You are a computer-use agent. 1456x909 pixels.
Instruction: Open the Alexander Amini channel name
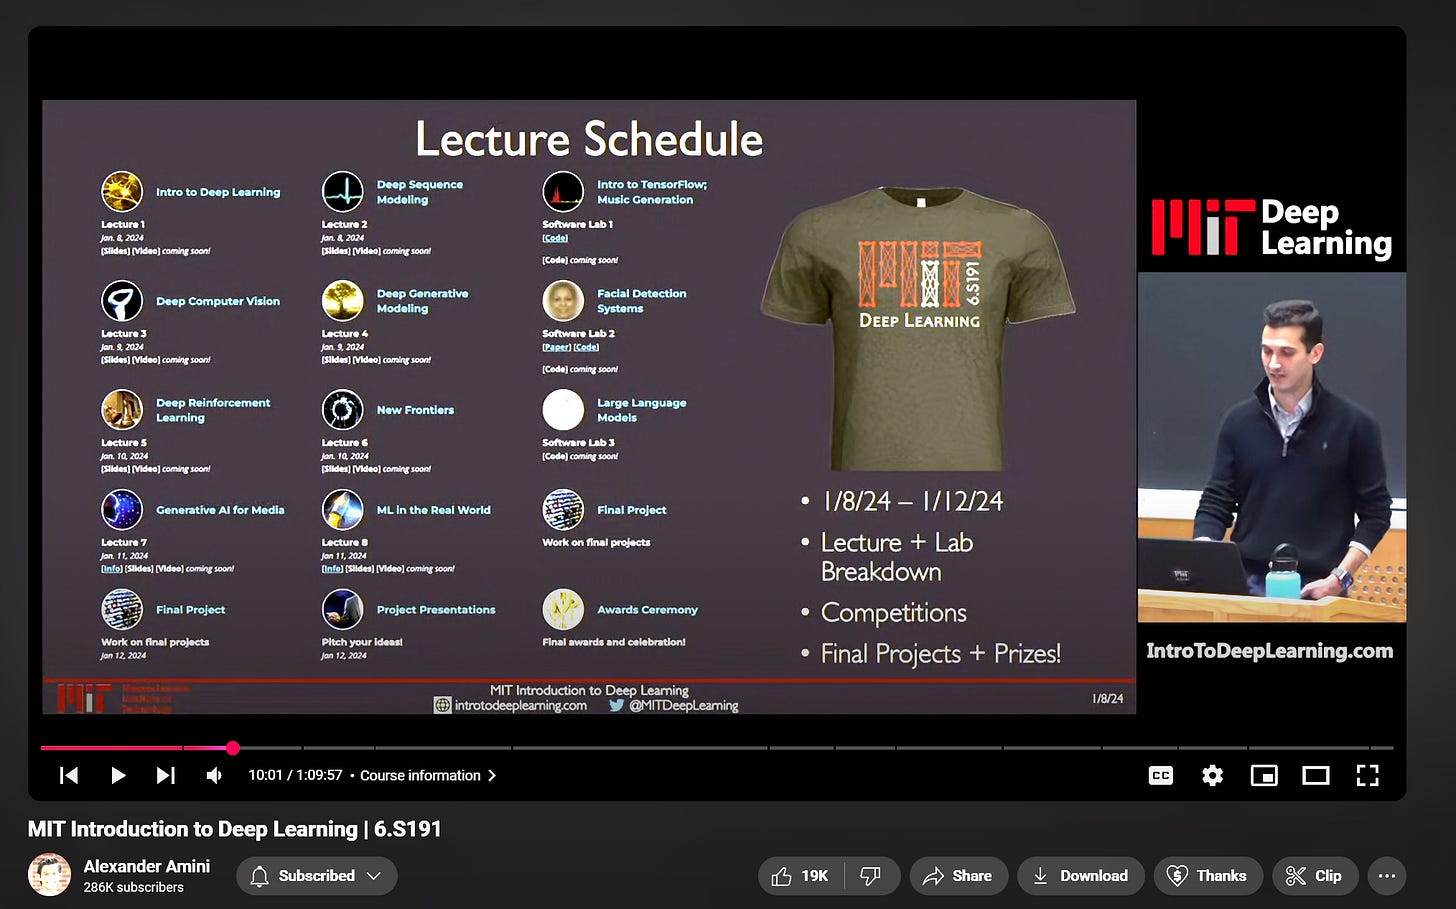tap(146, 866)
